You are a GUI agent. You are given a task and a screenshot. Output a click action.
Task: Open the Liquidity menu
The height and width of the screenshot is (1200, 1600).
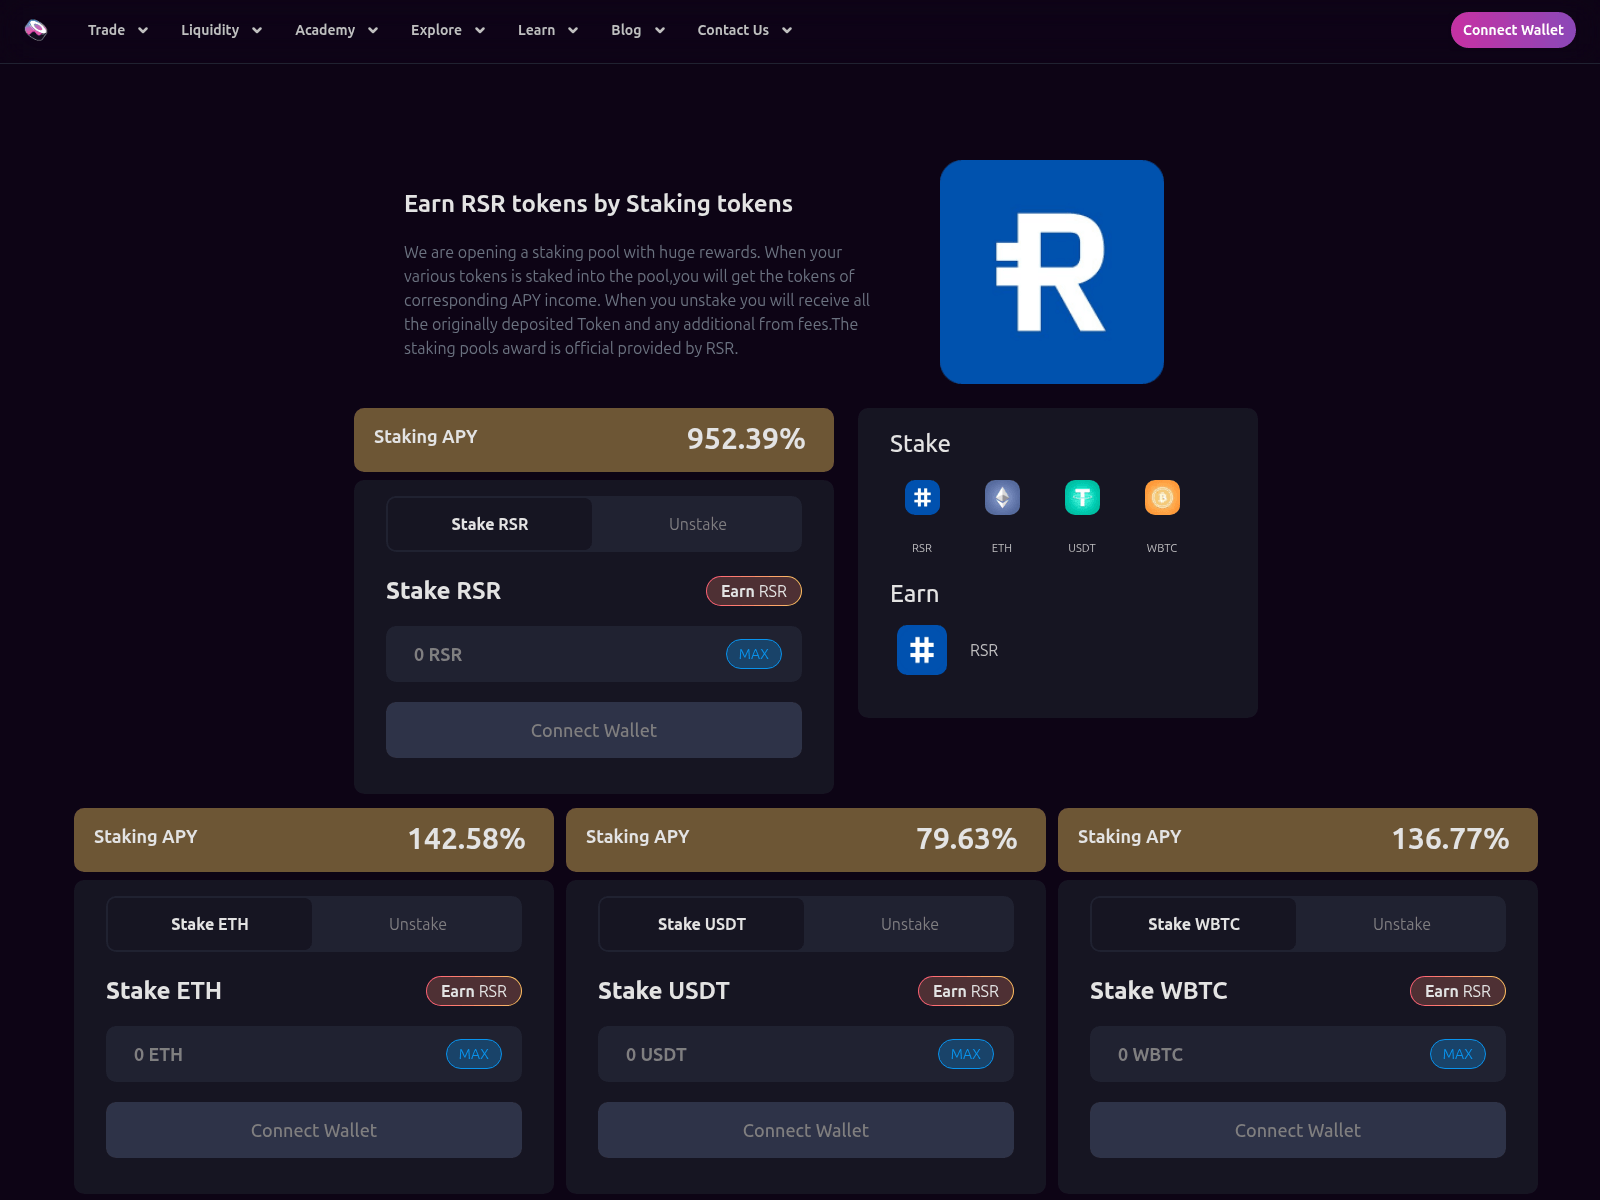click(210, 30)
